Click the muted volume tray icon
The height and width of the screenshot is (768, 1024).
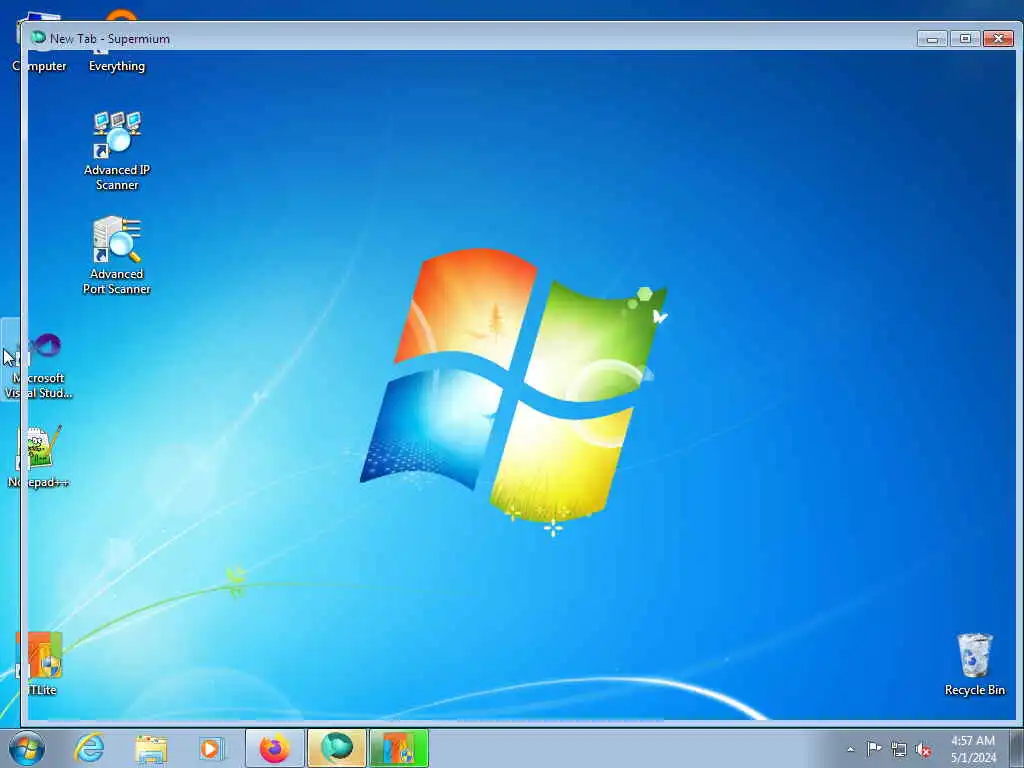[923, 750]
